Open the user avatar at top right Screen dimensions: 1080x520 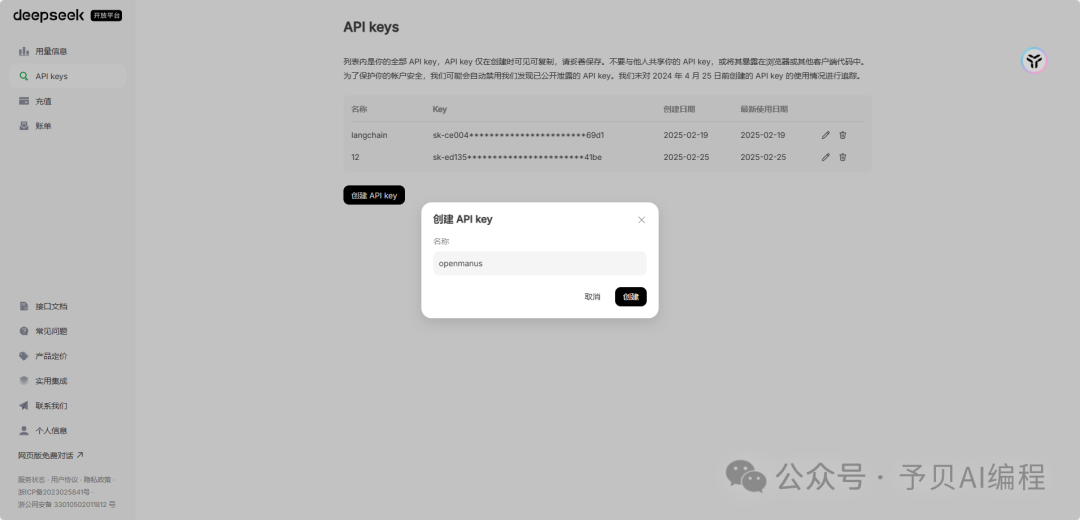pyautogui.click(x=1034, y=61)
